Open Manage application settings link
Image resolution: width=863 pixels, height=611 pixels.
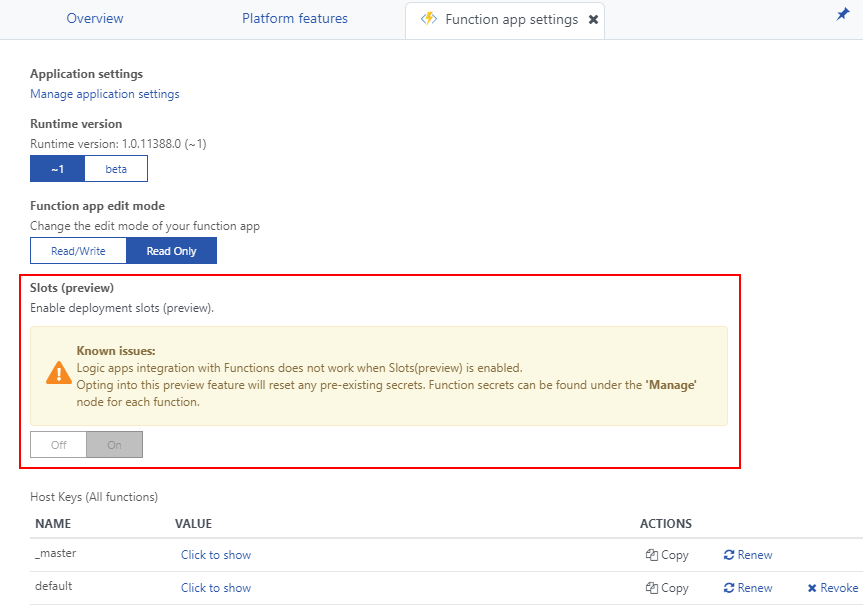105,94
